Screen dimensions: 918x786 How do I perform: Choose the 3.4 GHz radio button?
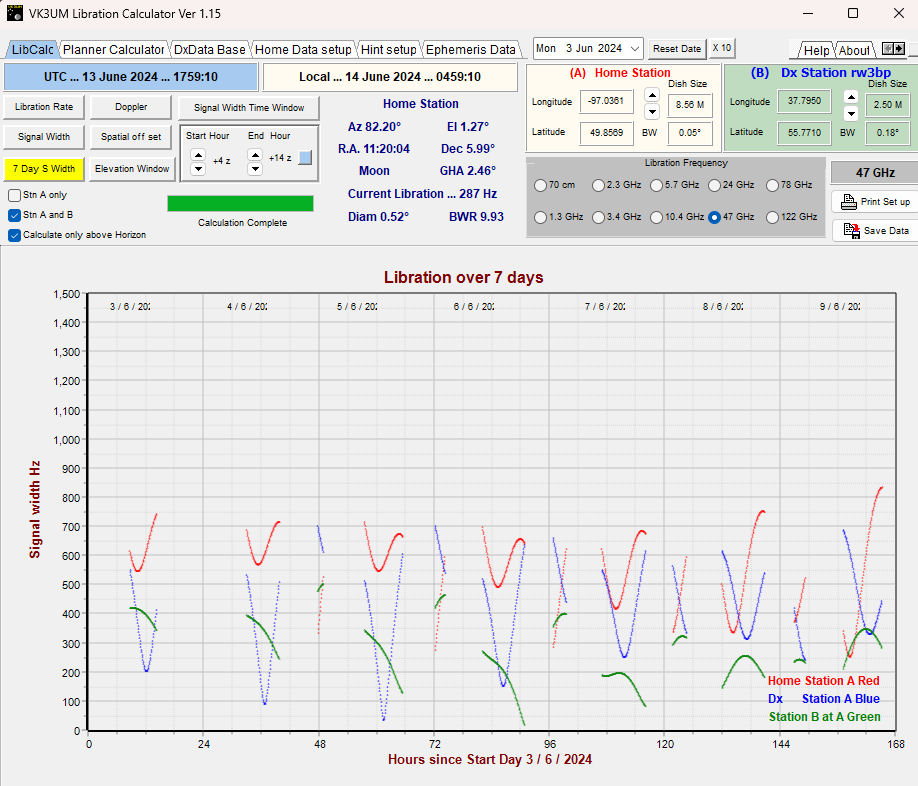coord(598,217)
